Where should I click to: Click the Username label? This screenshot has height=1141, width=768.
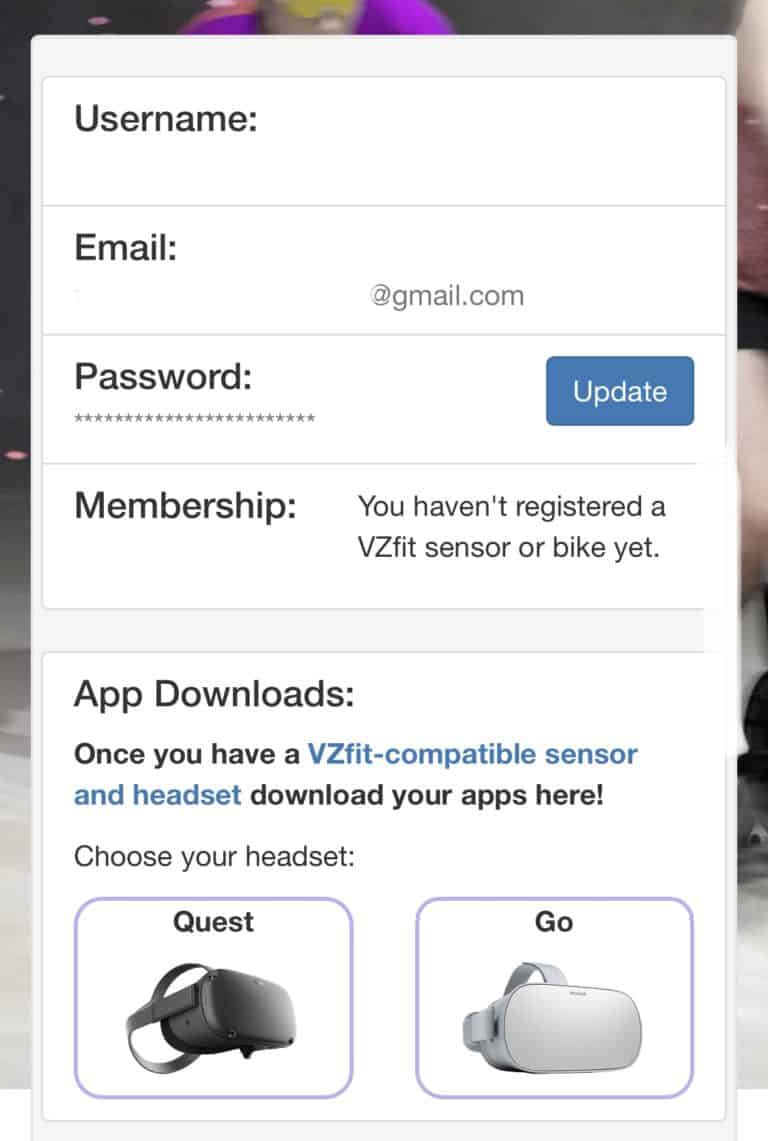pos(163,119)
